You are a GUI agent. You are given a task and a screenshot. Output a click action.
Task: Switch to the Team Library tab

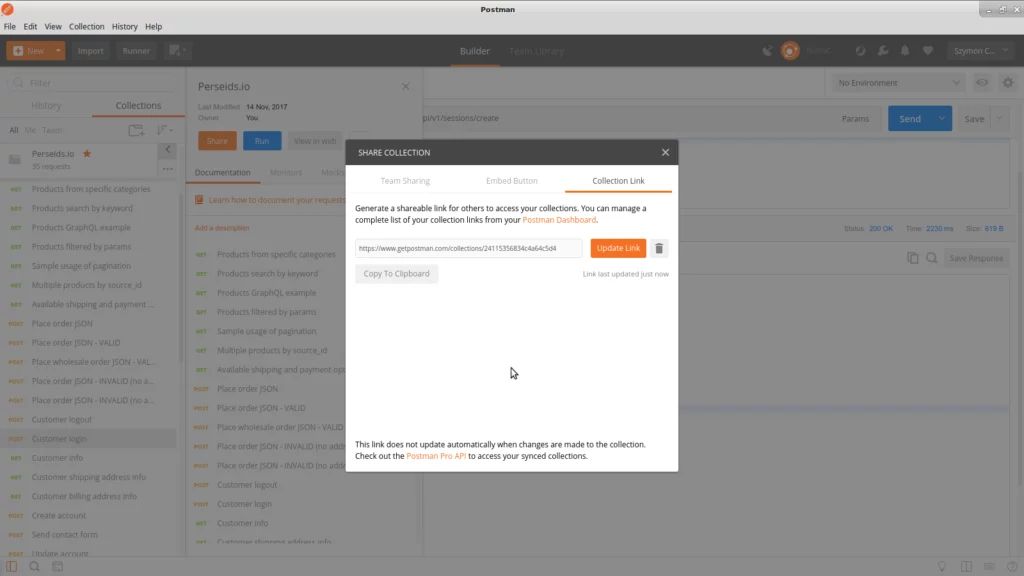536,51
